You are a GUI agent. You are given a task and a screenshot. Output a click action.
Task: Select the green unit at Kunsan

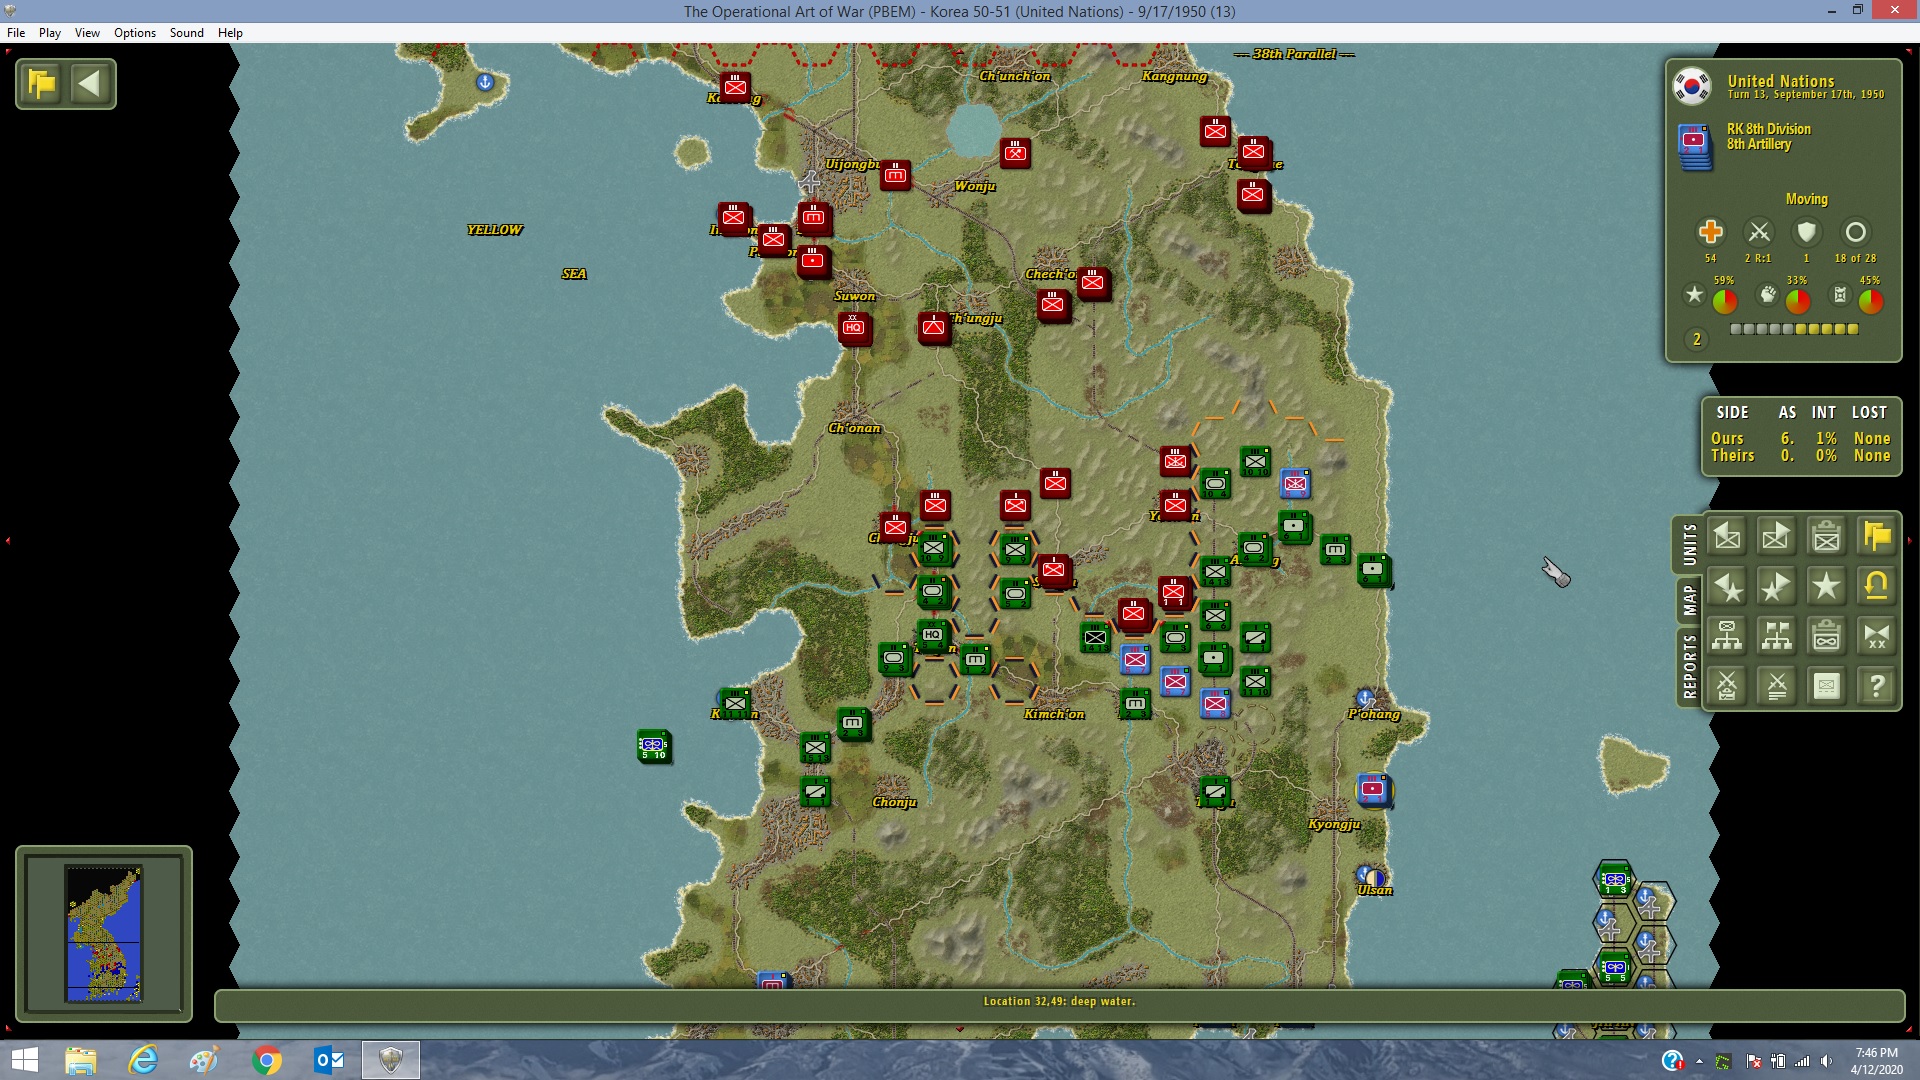pyautogui.click(x=735, y=703)
